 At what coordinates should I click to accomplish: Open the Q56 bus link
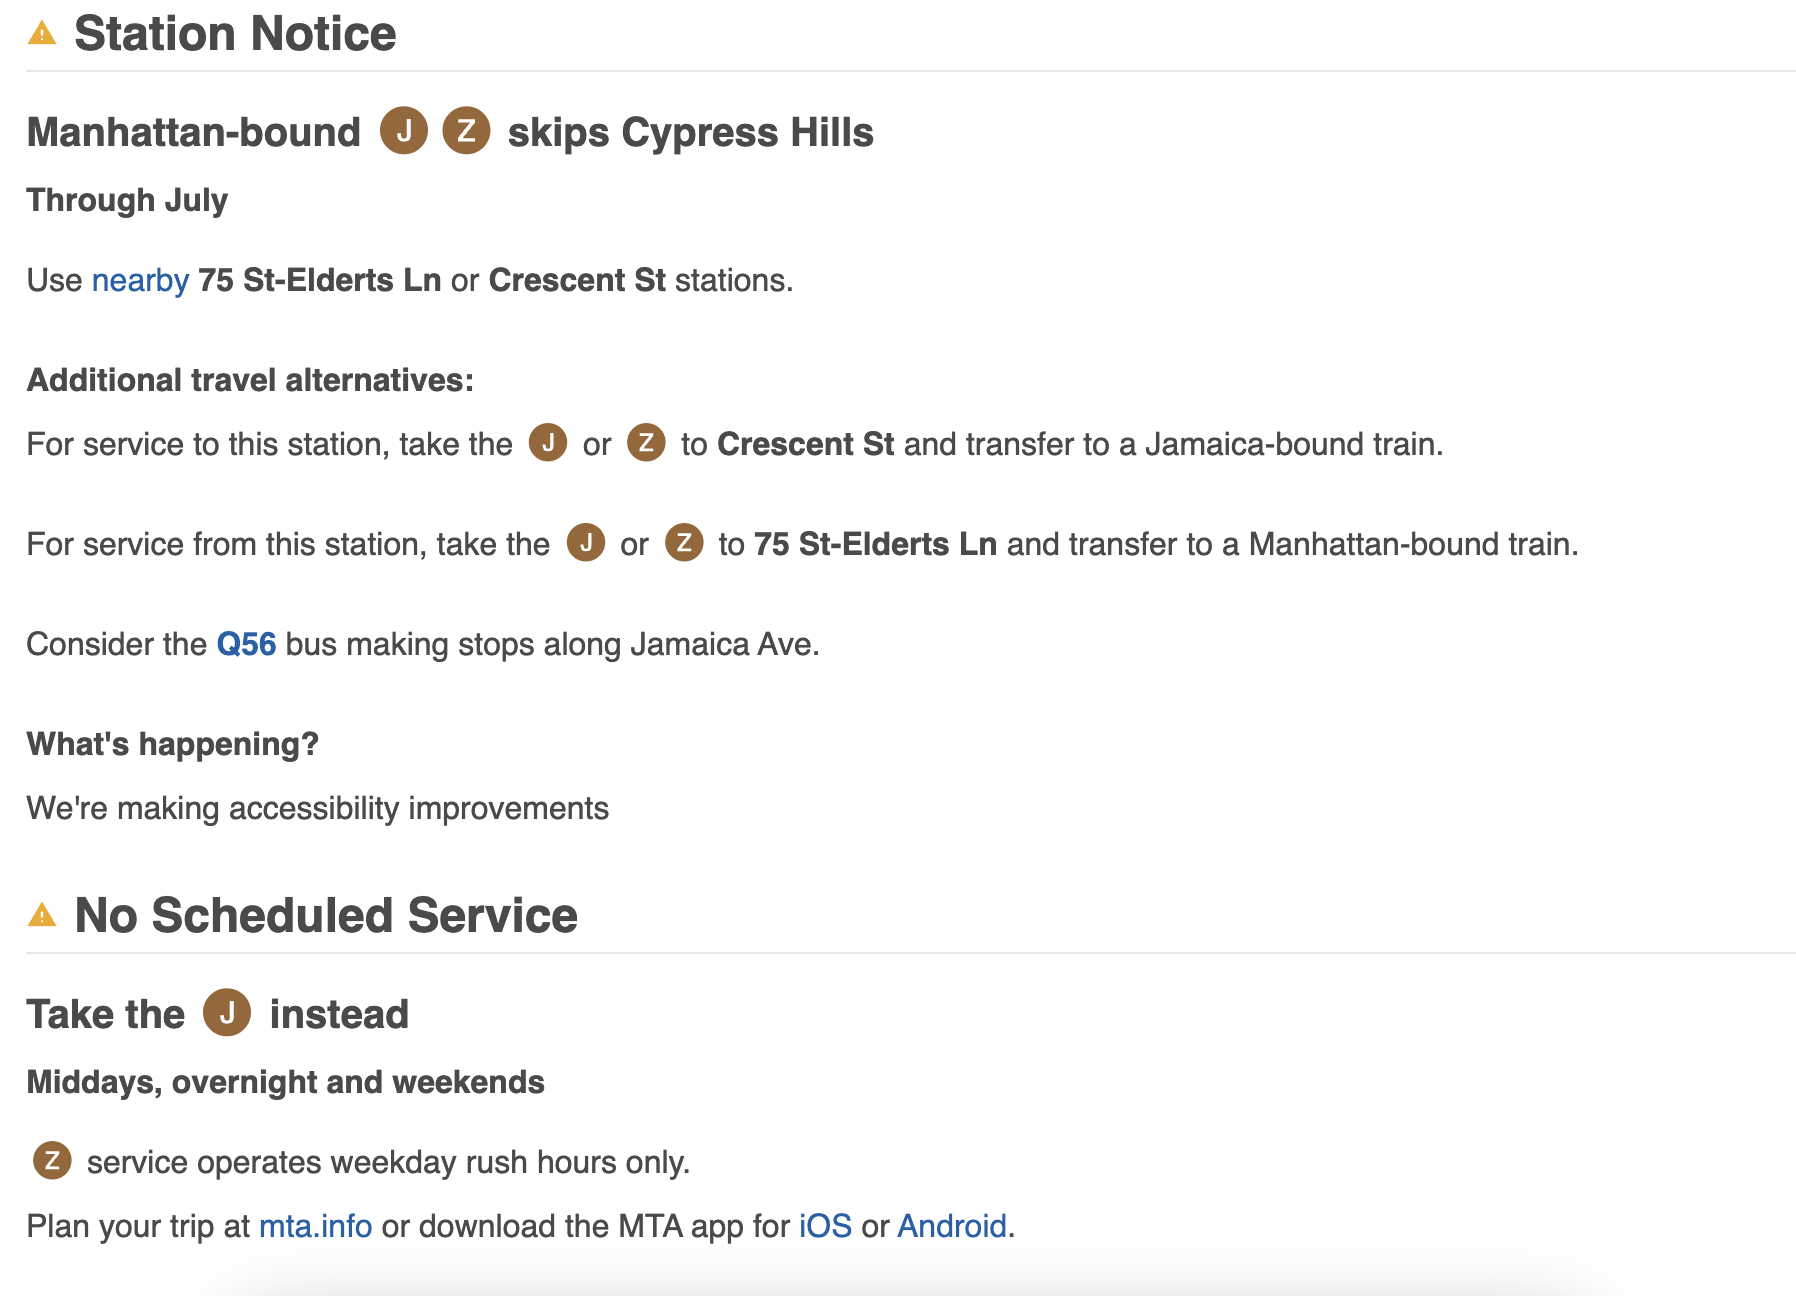[246, 644]
